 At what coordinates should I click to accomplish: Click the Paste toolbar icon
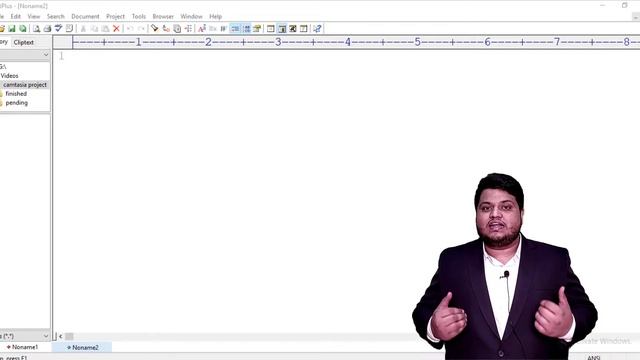click(x=105, y=29)
